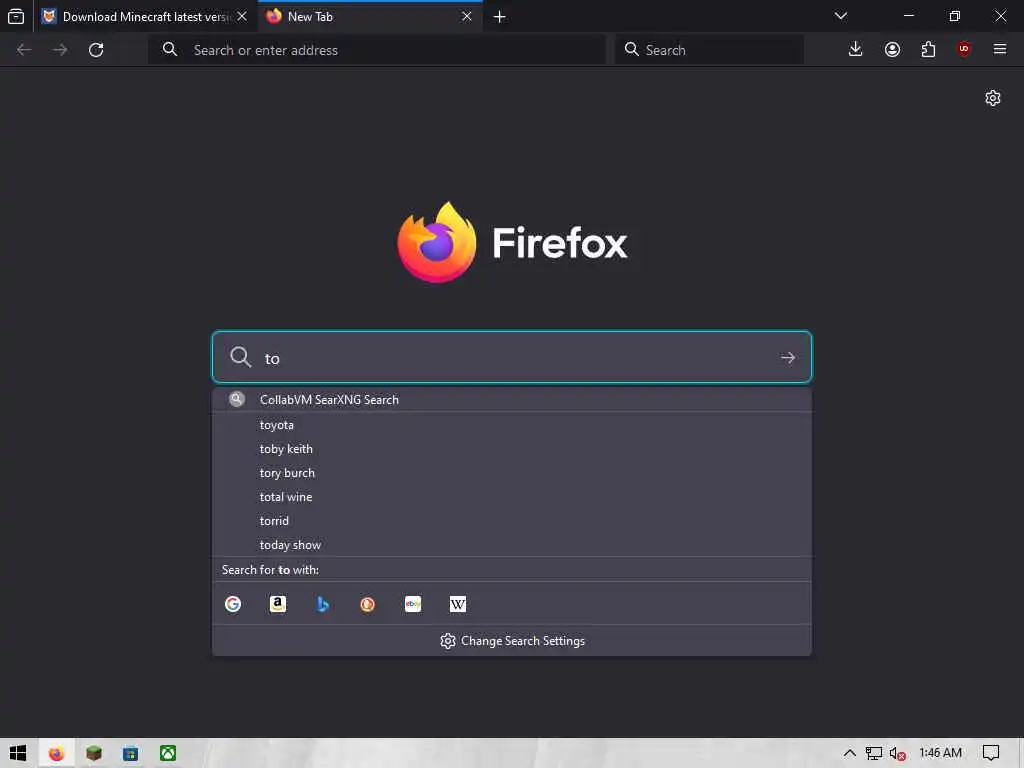Screen dimensions: 1024x768
Task: Open the uBlock Origin extension icon
Action: [x=964, y=50]
